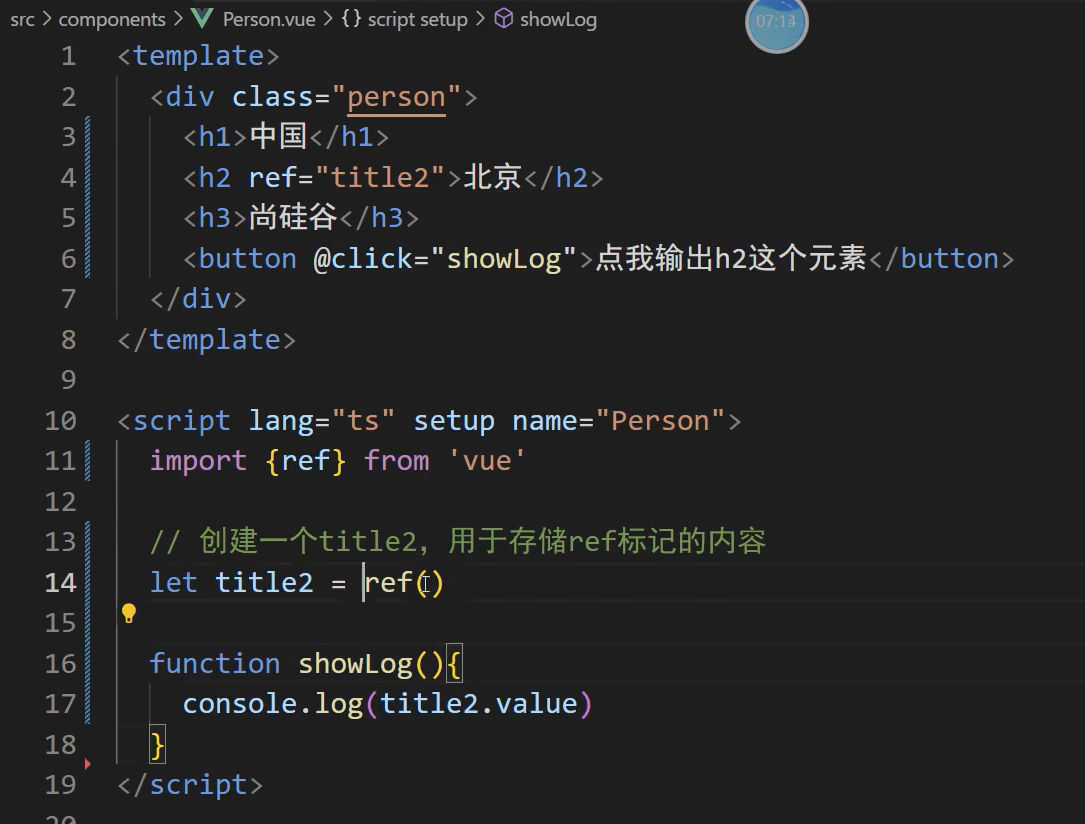Click line number 1
The height and width of the screenshot is (824, 1085).
pyautogui.click(x=69, y=56)
